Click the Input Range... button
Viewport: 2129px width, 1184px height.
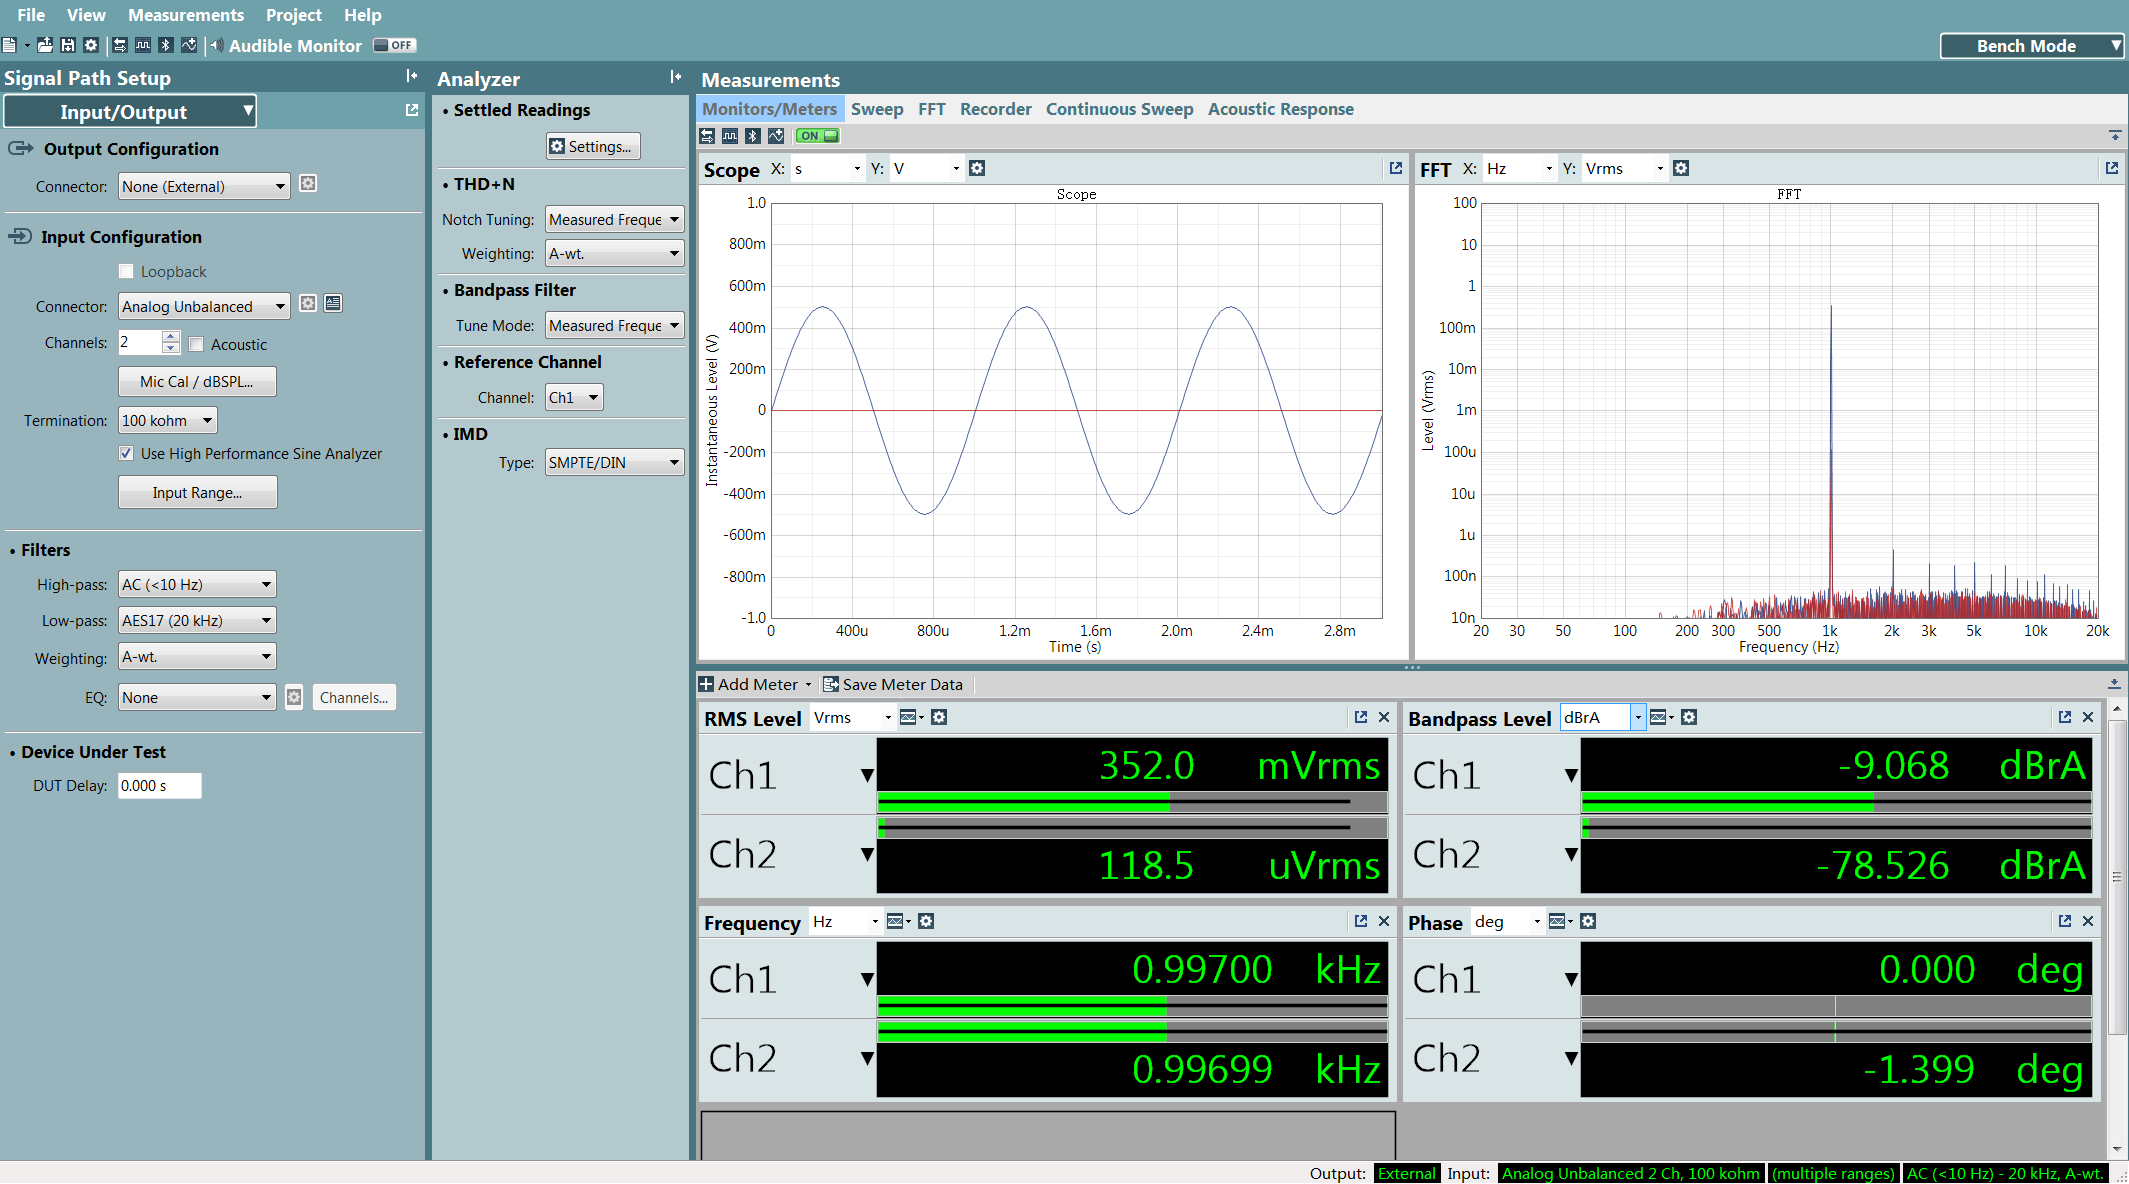point(197,492)
